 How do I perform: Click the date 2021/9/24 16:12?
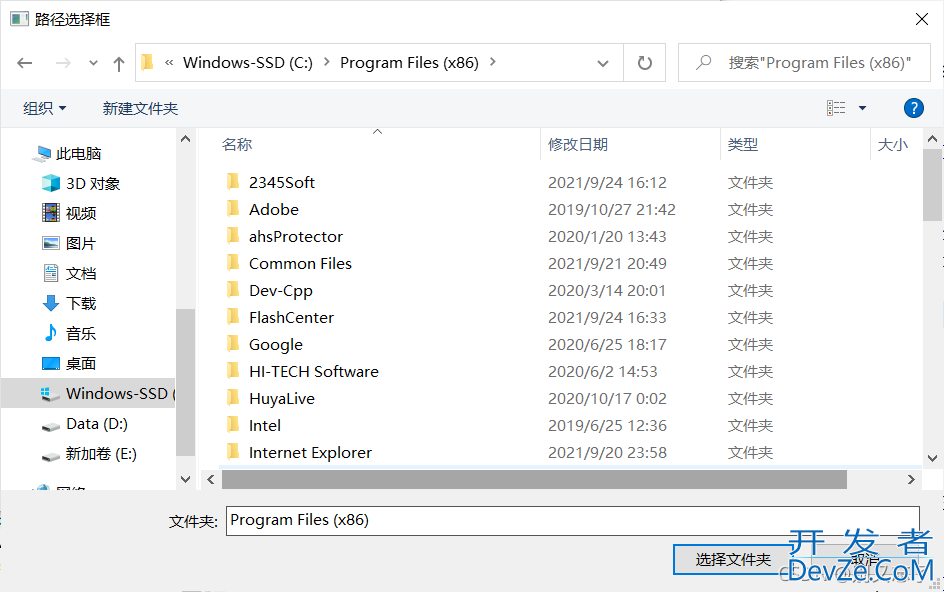(x=607, y=182)
